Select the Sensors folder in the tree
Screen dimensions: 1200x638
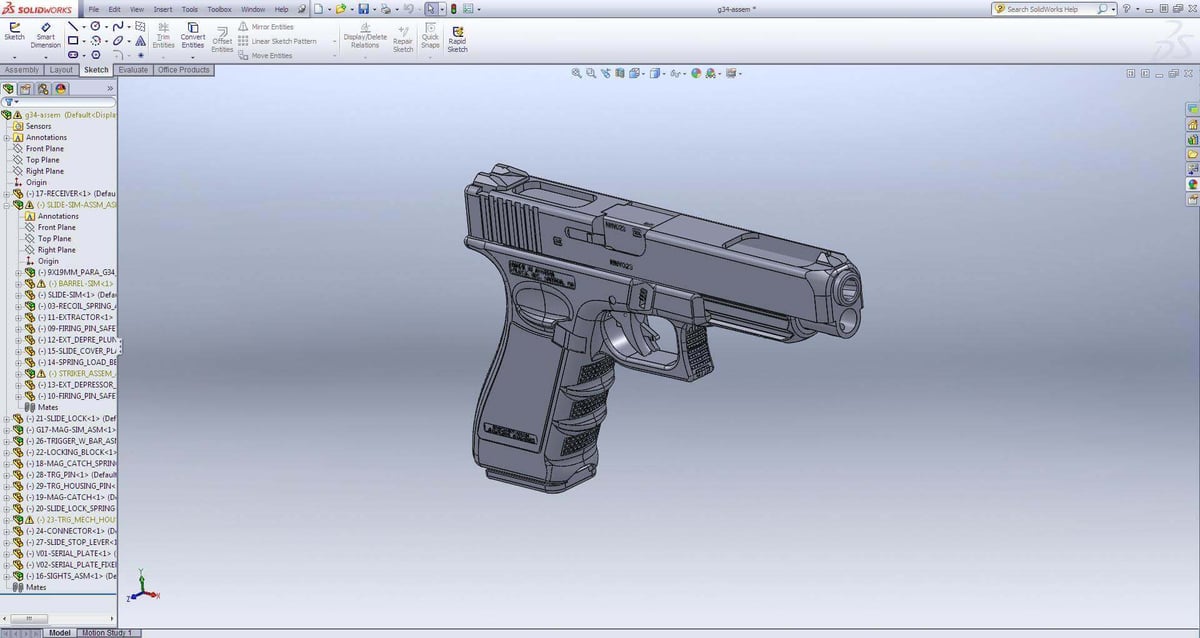32,126
